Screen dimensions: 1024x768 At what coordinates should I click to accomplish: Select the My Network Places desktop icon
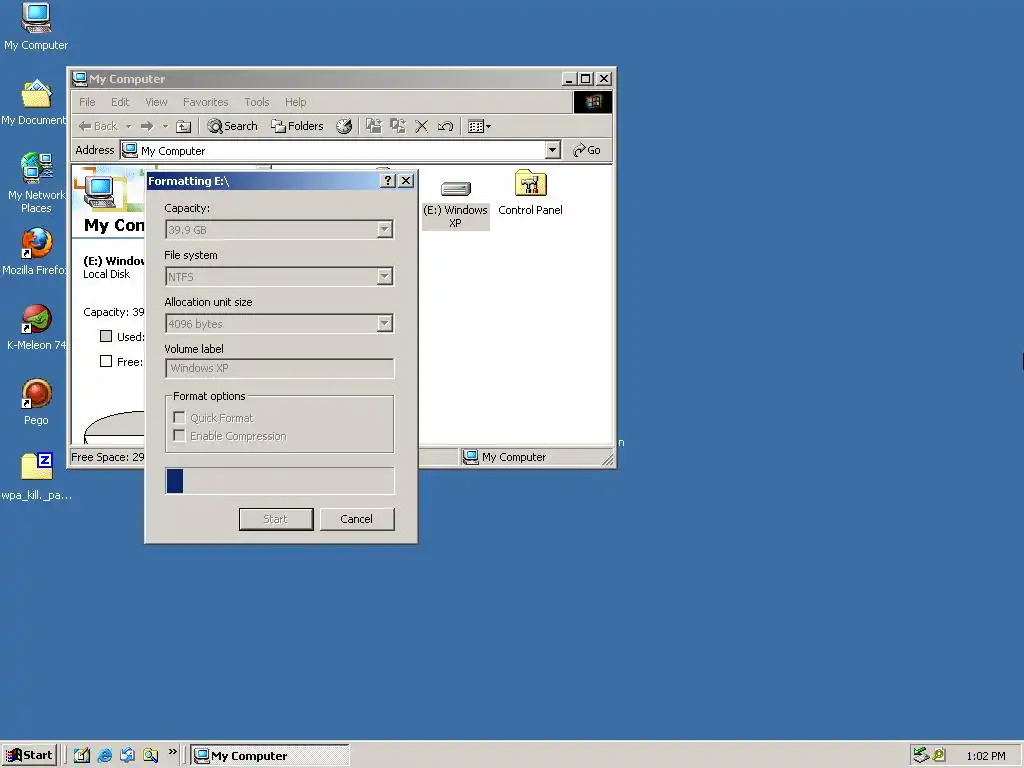(x=36, y=183)
